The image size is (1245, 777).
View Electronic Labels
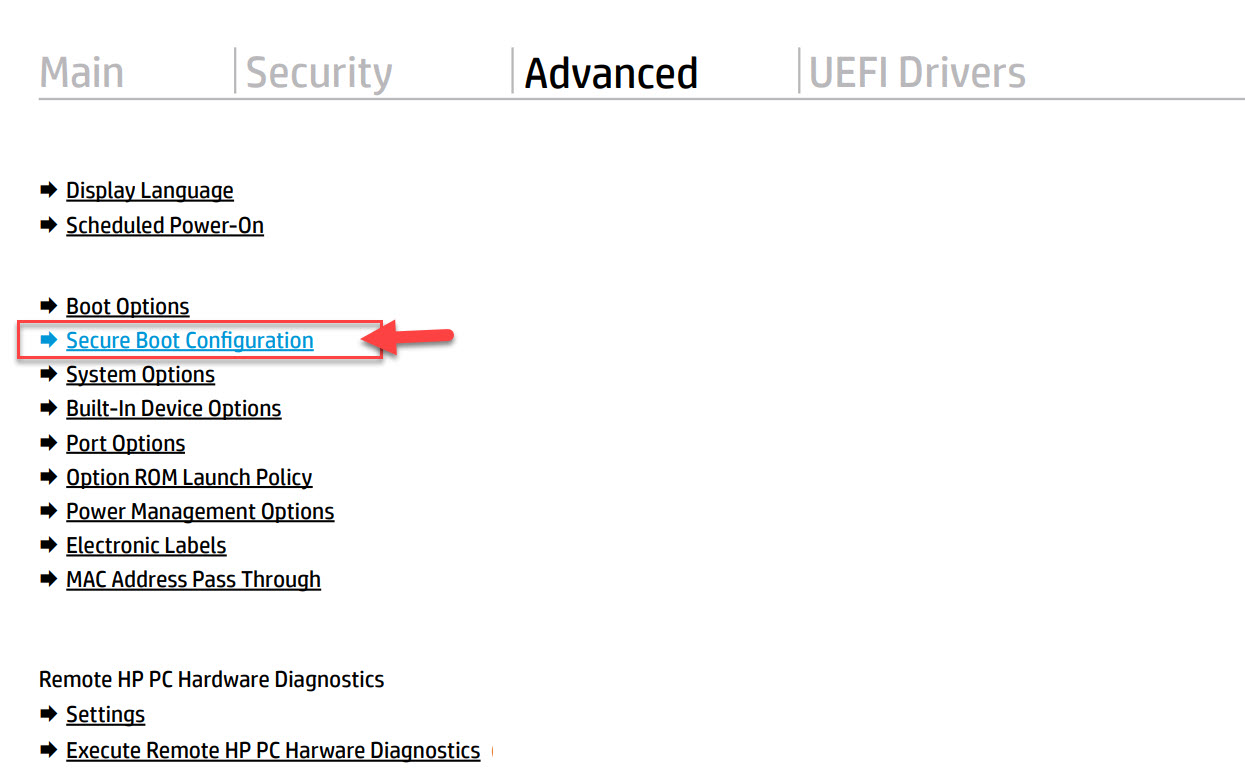pyautogui.click(x=146, y=545)
